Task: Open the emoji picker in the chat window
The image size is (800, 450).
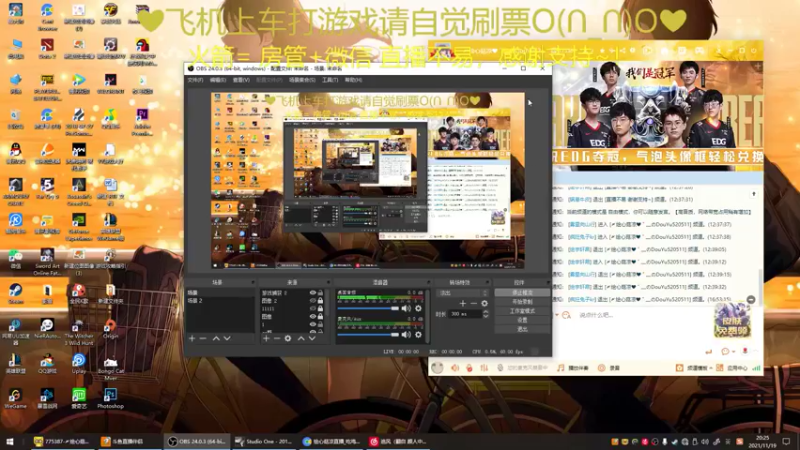Action: (725, 351)
